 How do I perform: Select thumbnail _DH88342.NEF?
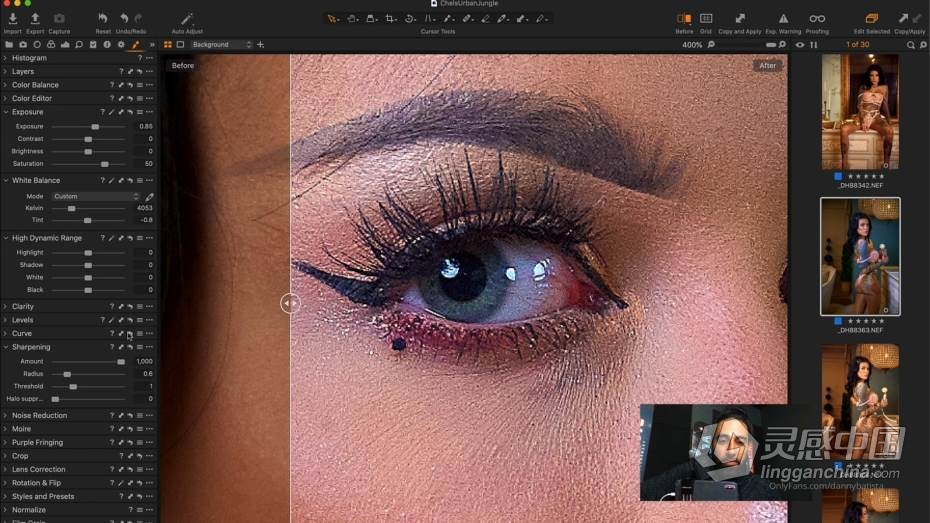click(860, 112)
